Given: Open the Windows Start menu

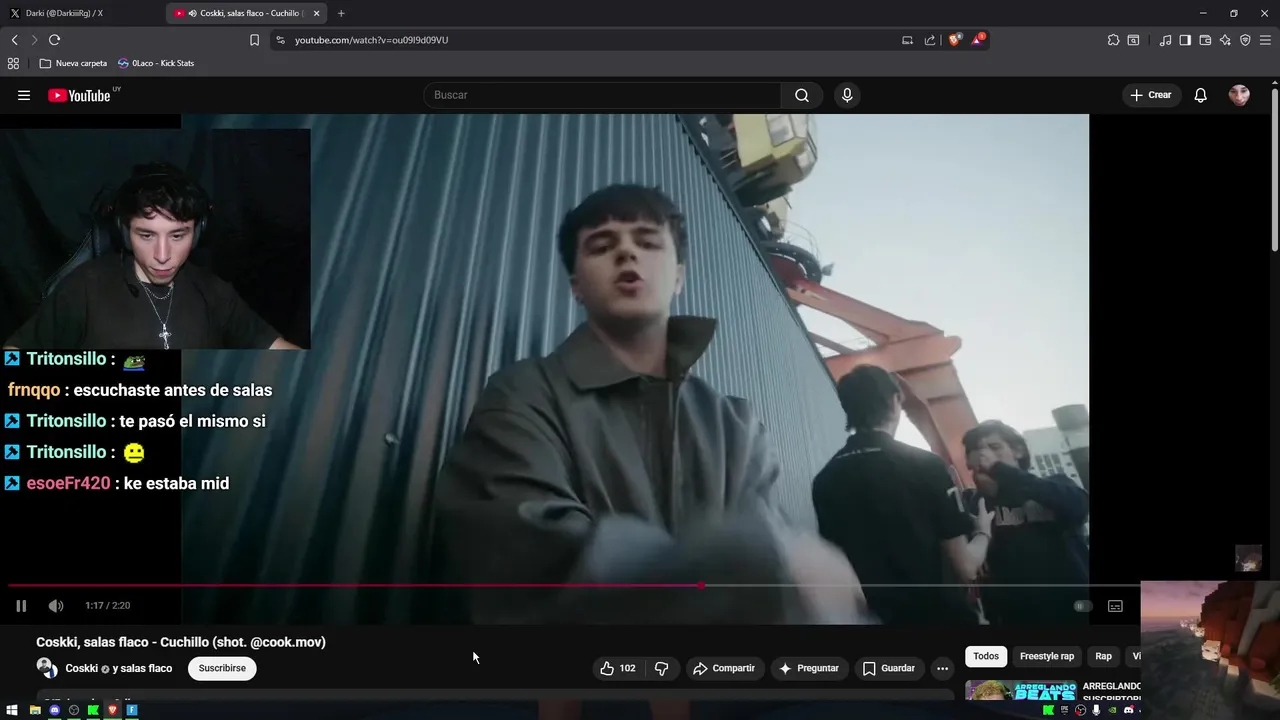Looking at the screenshot, I should pyautogui.click(x=12, y=710).
